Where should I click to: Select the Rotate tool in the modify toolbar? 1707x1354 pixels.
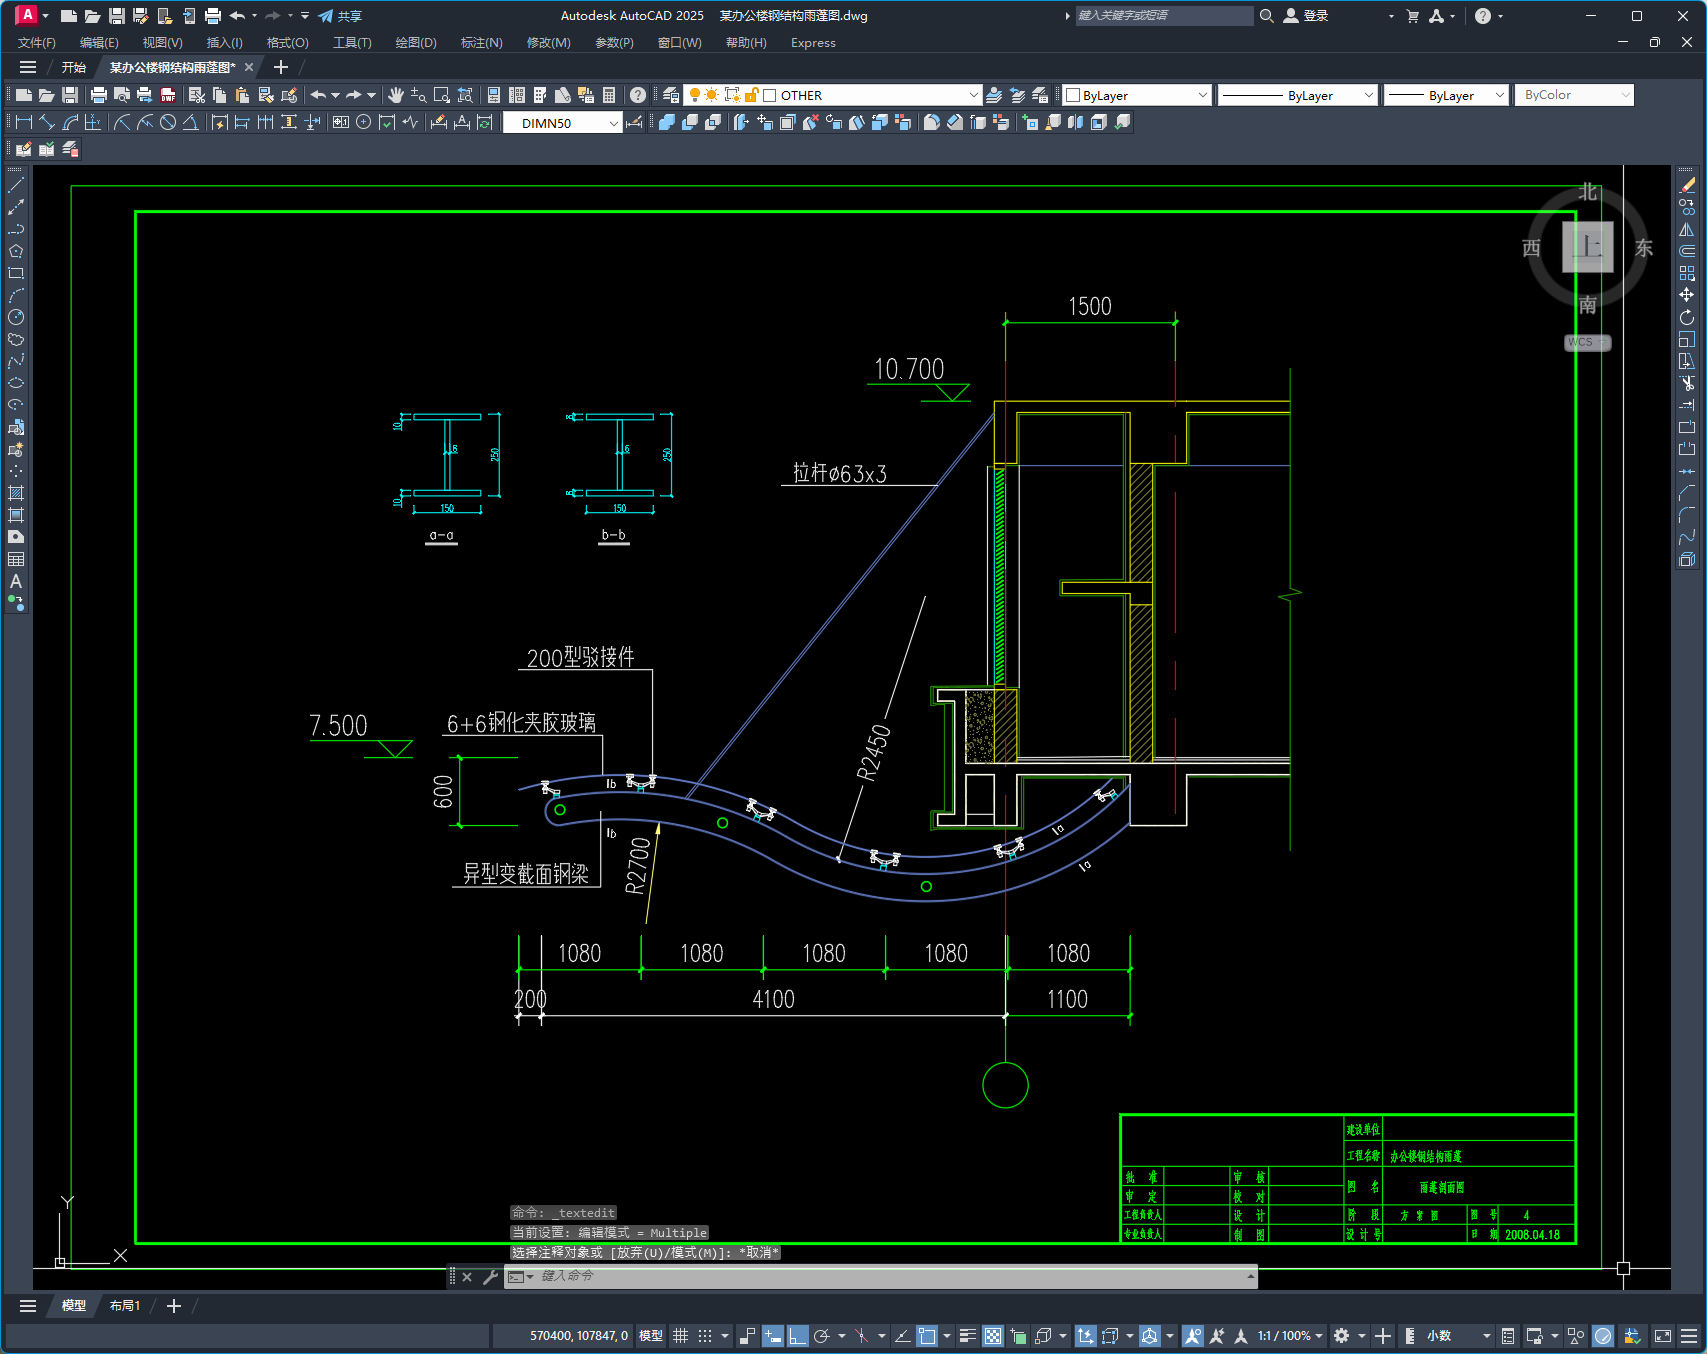pyautogui.click(x=1687, y=317)
